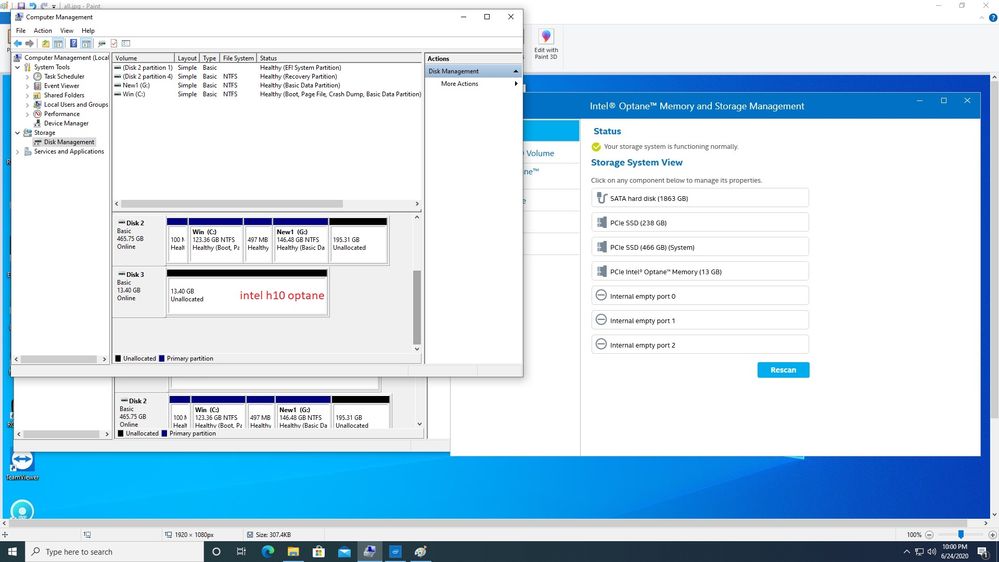Image resolution: width=999 pixels, height=562 pixels.
Task: Select Disk 2 Win (C:) partition block in Computer Management
Action: point(215,240)
